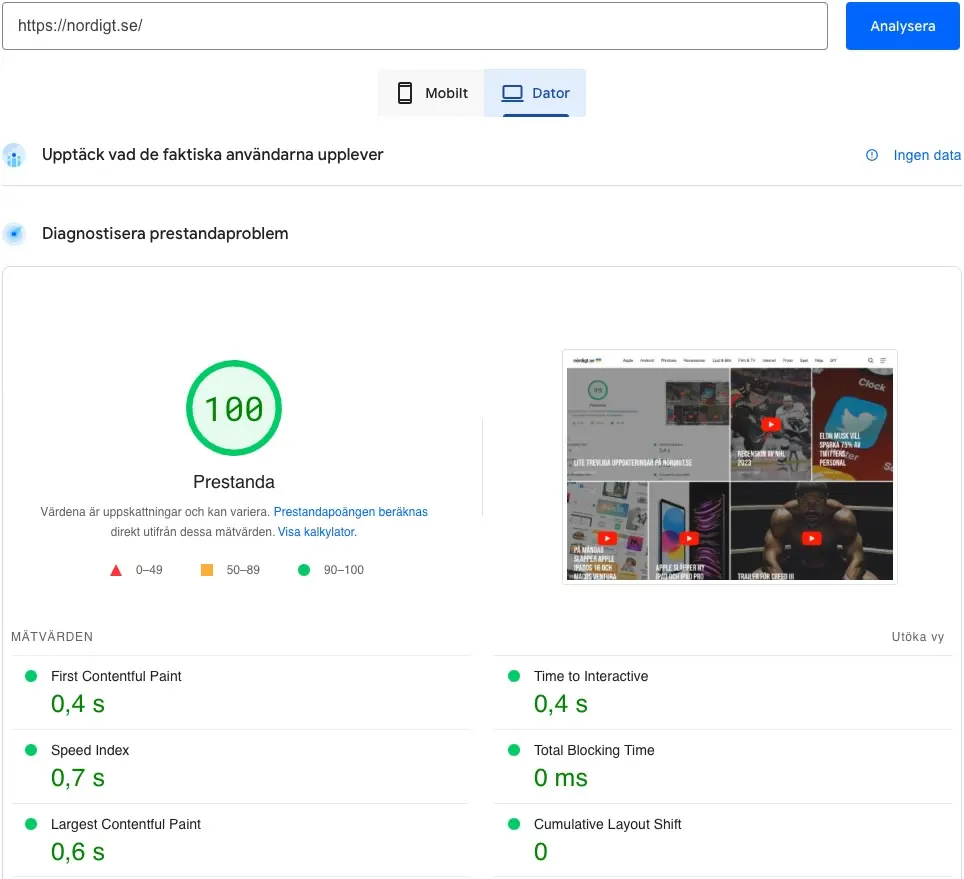Image resolution: width=964 pixels, height=879 pixels.
Task: Click the green circle 90–100 legend icon
Action: 304,570
